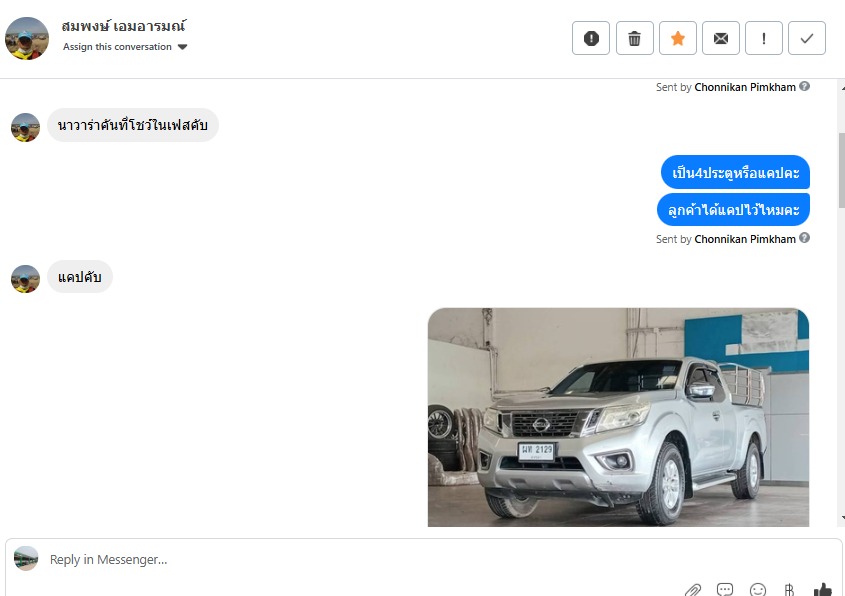Toggle the orange star follow-up flag
This screenshot has width=845, height=596.
pos(678,38)
